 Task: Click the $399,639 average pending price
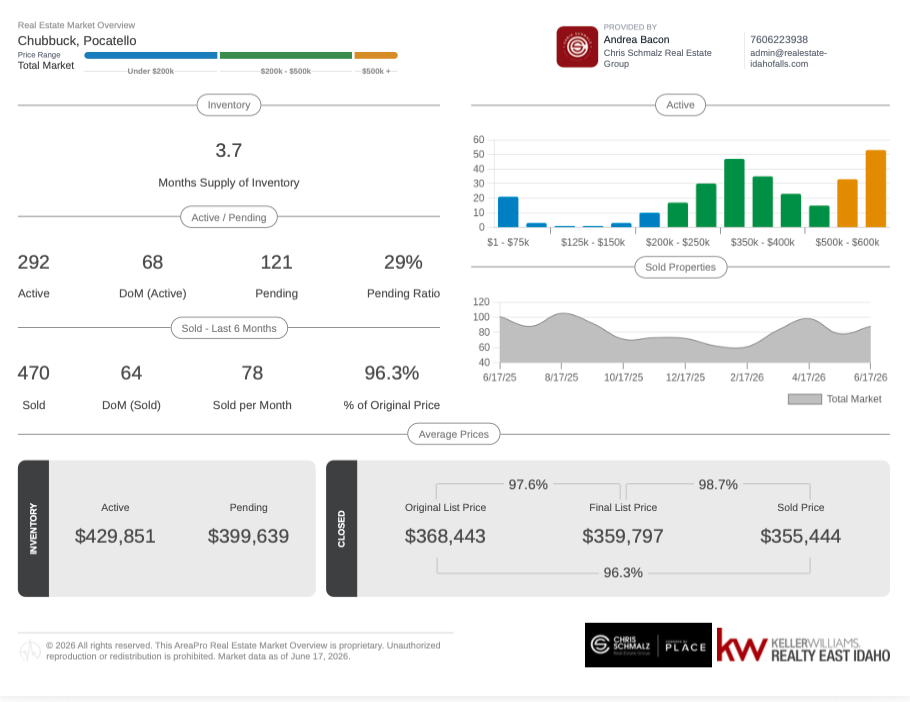click(x=248, y=536)
